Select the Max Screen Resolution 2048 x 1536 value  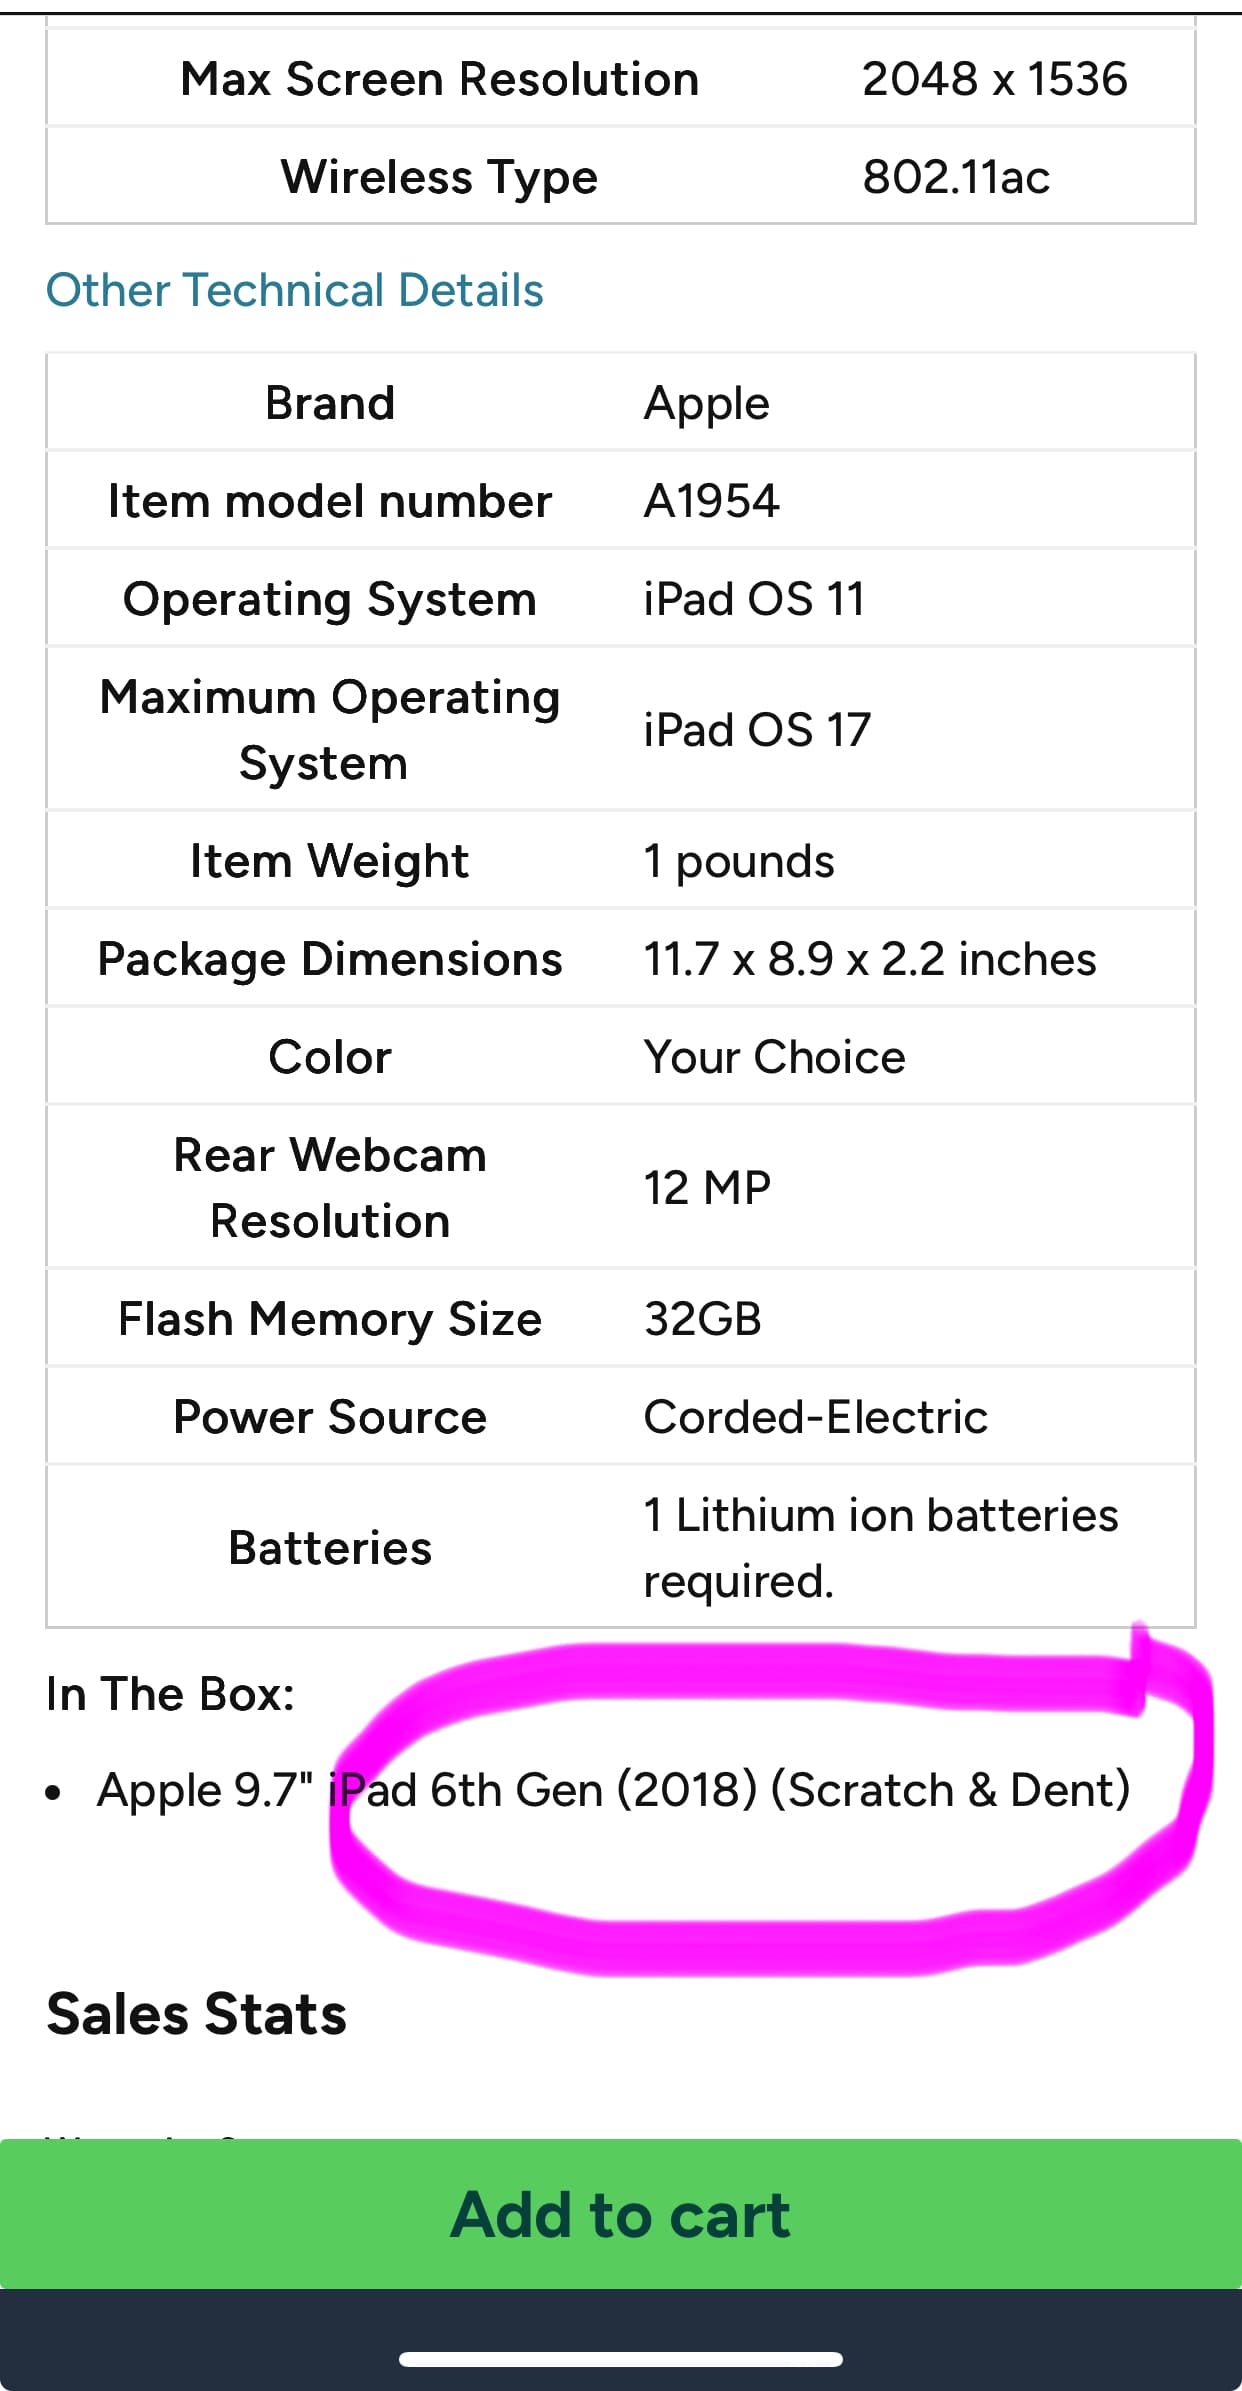(995, 78)
